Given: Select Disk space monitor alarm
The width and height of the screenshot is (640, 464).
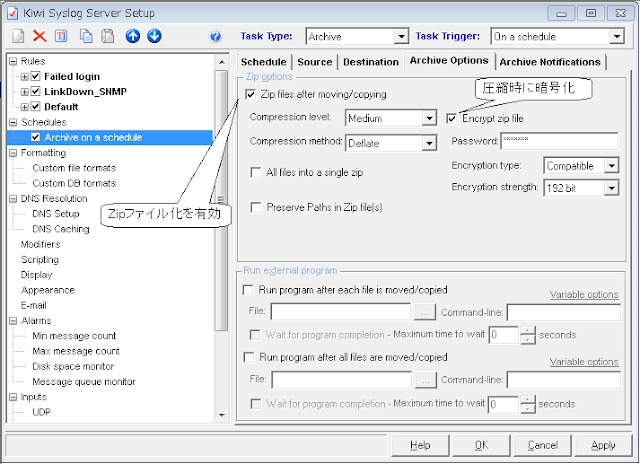Looking at the screenshot, I should coord(73,366).
